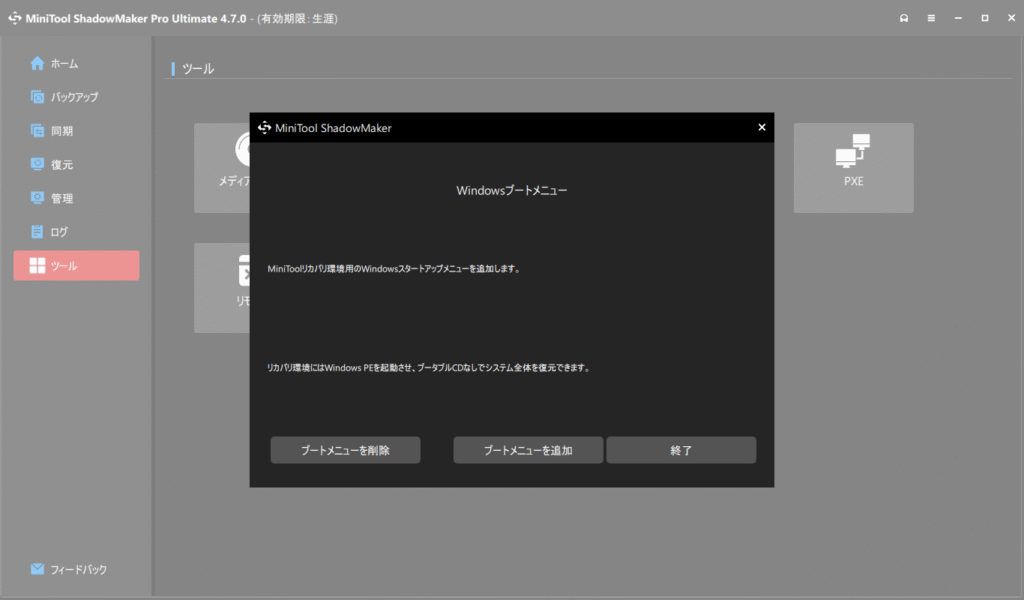This screenshot has height=600, width=1024.
Task: Click the restore icon beside 復元
Action: click(37, 164)
